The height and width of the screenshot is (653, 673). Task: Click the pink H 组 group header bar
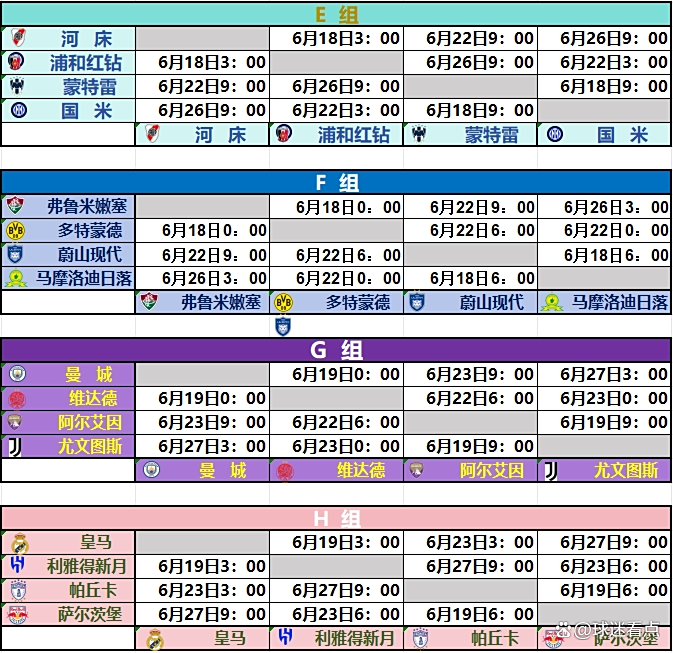click(336, 519)
